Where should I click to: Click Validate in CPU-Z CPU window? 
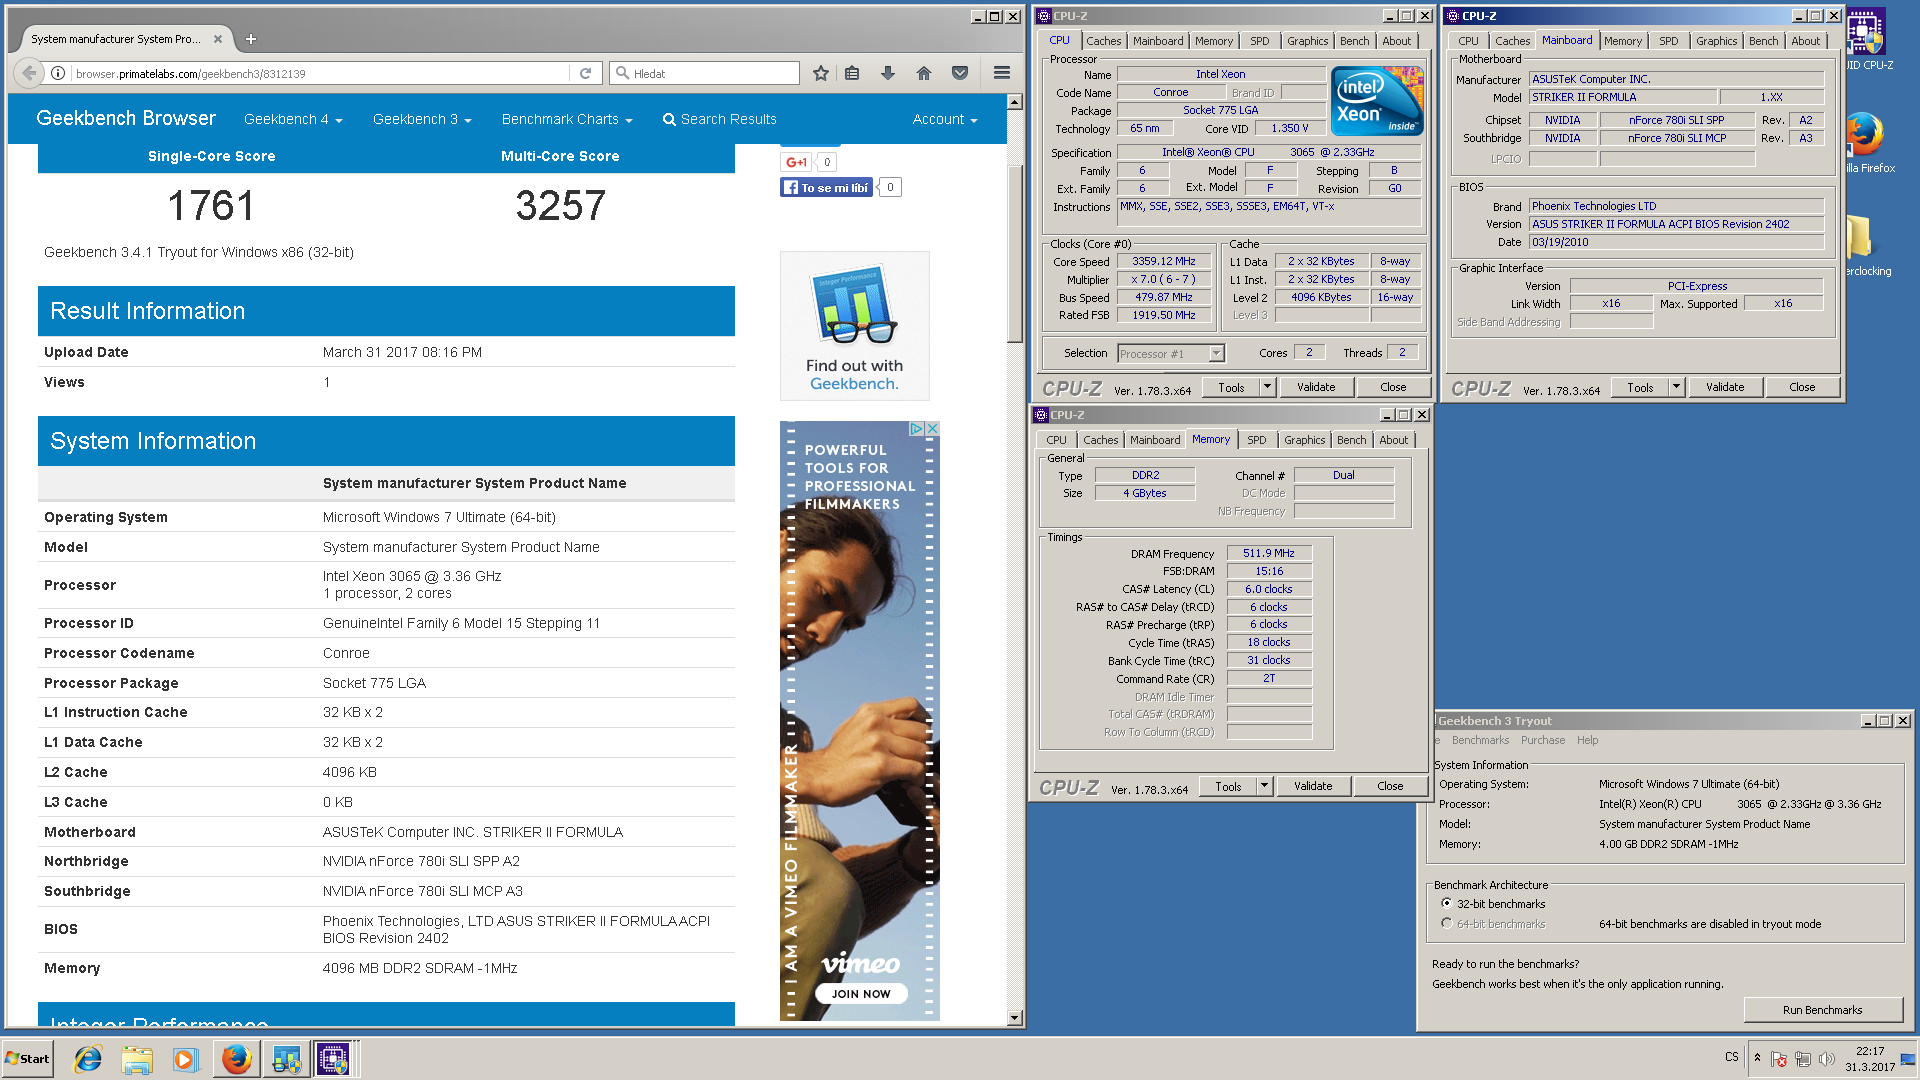1316,387
